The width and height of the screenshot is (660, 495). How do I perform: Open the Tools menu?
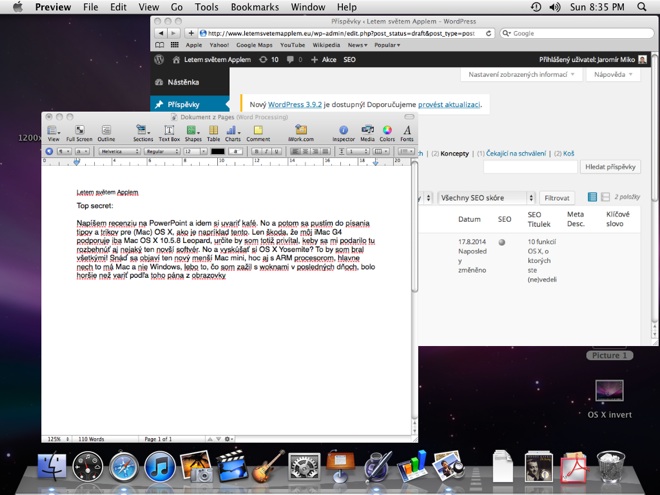point(206,7)
